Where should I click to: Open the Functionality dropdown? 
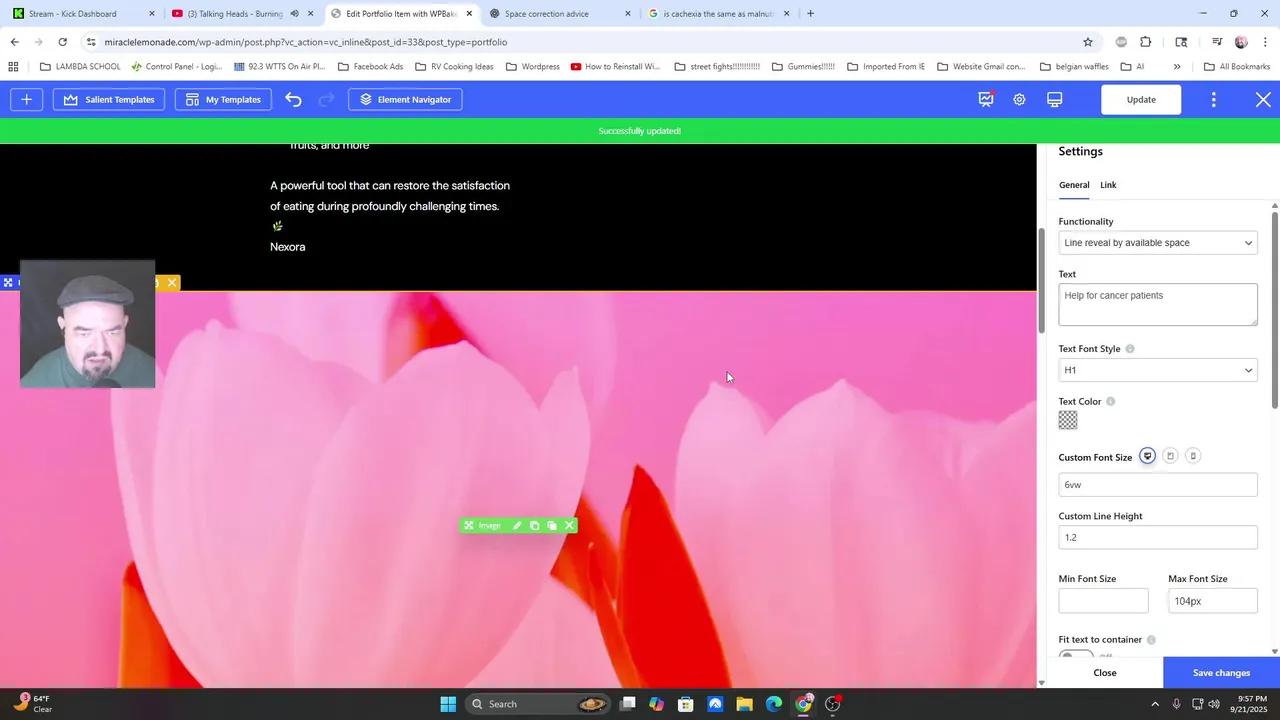click(1158, 243)
